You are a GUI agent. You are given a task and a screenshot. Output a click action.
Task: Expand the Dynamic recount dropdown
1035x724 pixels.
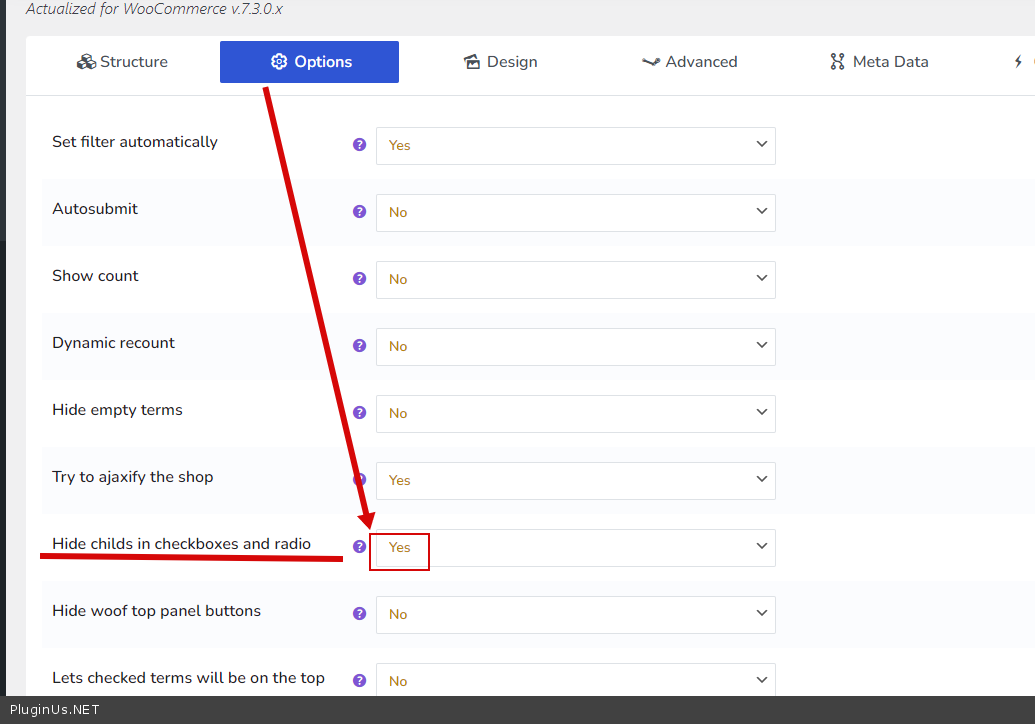click(575, 346)
